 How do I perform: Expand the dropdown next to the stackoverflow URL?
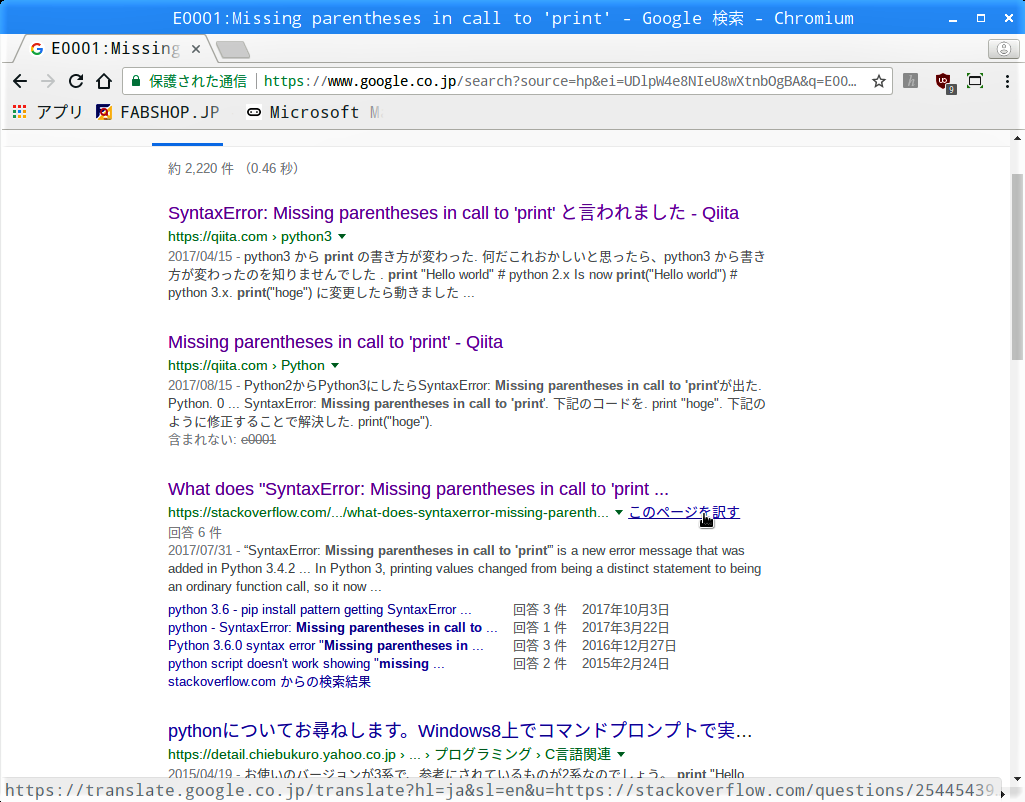618,512
